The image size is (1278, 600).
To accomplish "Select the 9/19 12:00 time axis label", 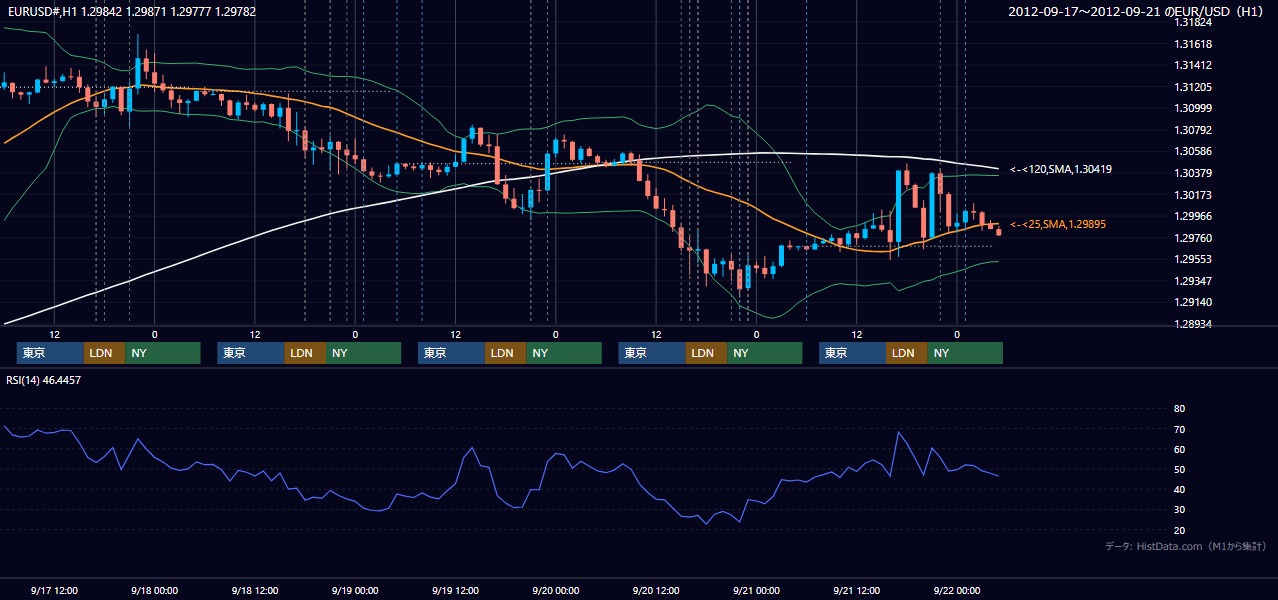I will pos(455,590).
